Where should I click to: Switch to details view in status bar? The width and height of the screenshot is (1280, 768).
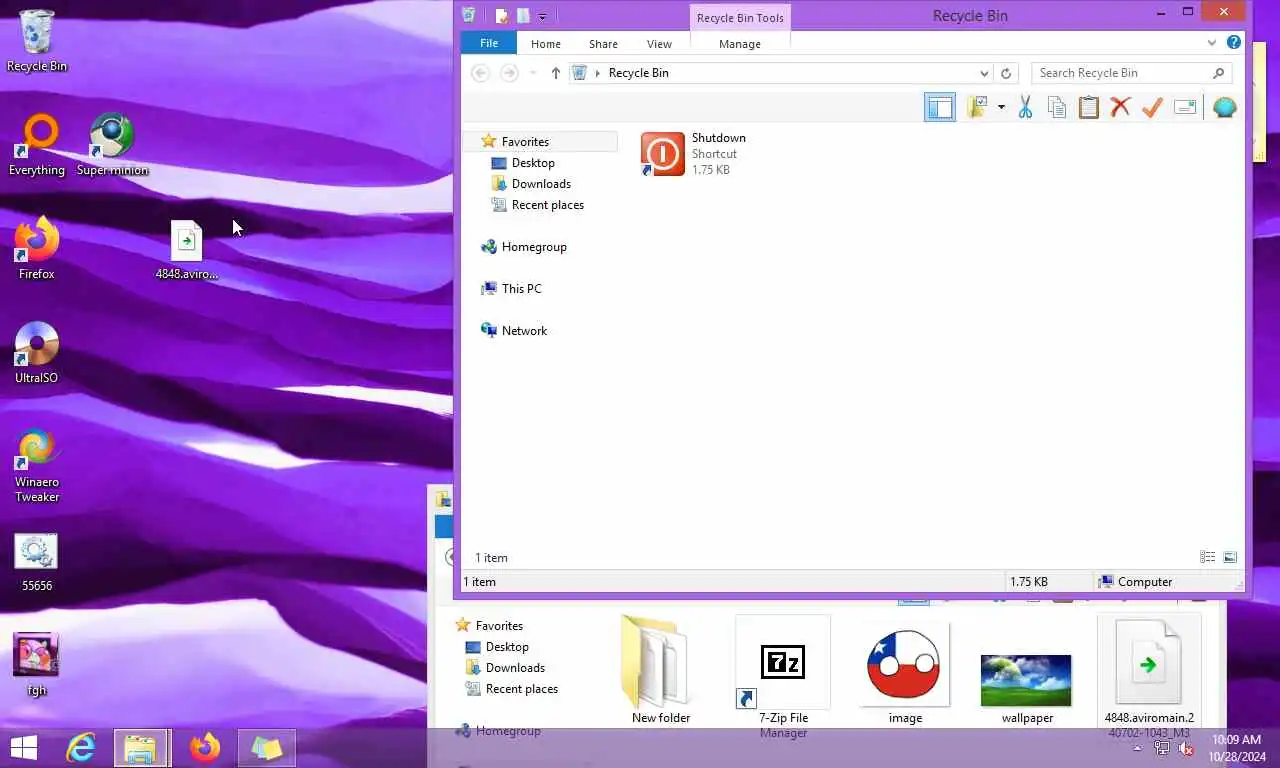tap(1208, 557)
